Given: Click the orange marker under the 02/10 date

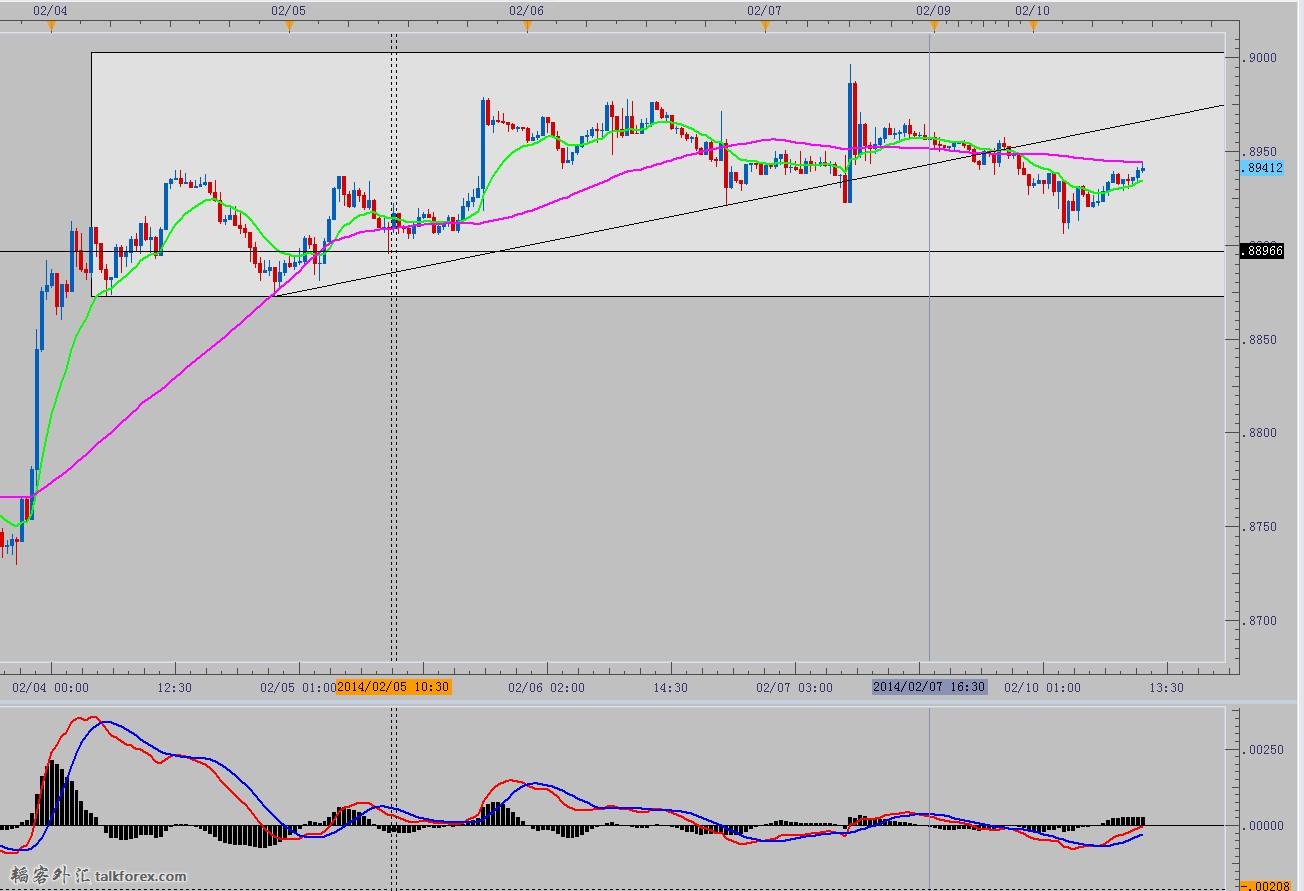Looking at the screenshot, I should (x=1033, y=27).
